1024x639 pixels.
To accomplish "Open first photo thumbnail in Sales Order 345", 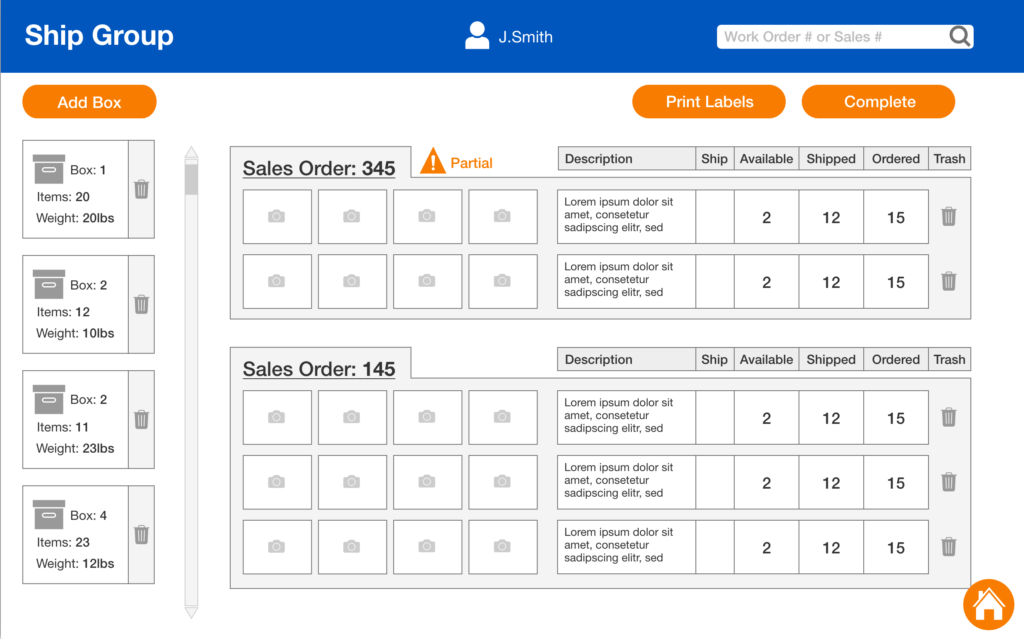I will point(277,217).
